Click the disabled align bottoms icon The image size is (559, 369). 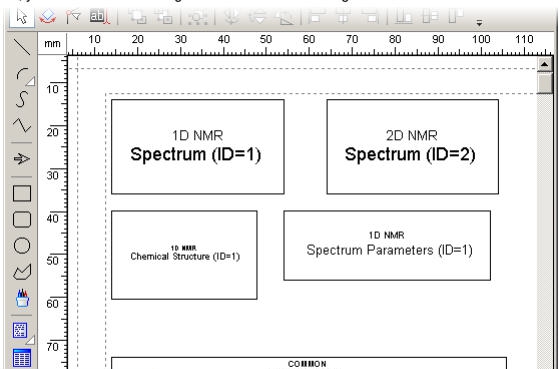(x=404, y=16)
